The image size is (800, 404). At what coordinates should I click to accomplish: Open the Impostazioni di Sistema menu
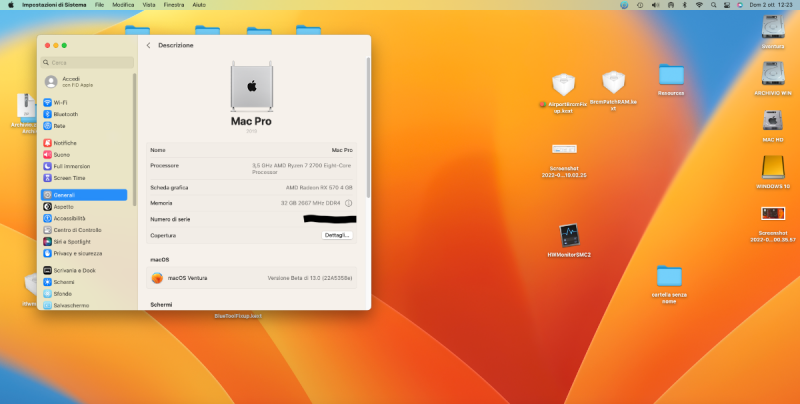click(54, 5)
